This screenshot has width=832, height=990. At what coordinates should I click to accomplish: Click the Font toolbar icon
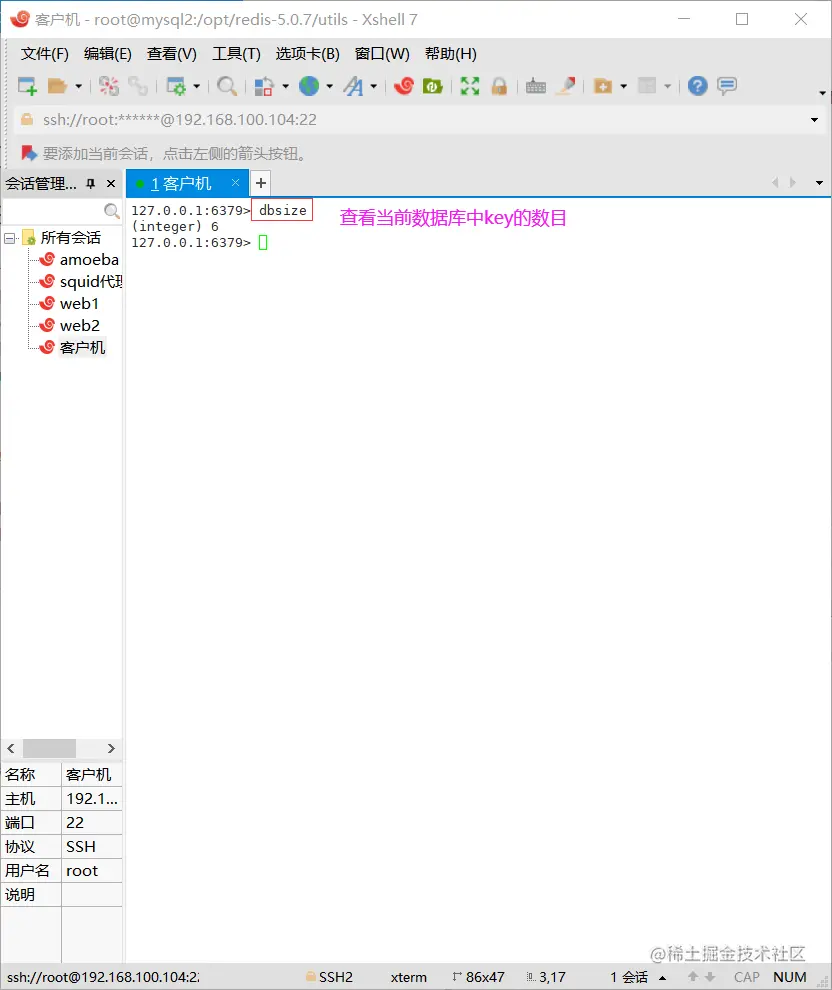point(354,86)
